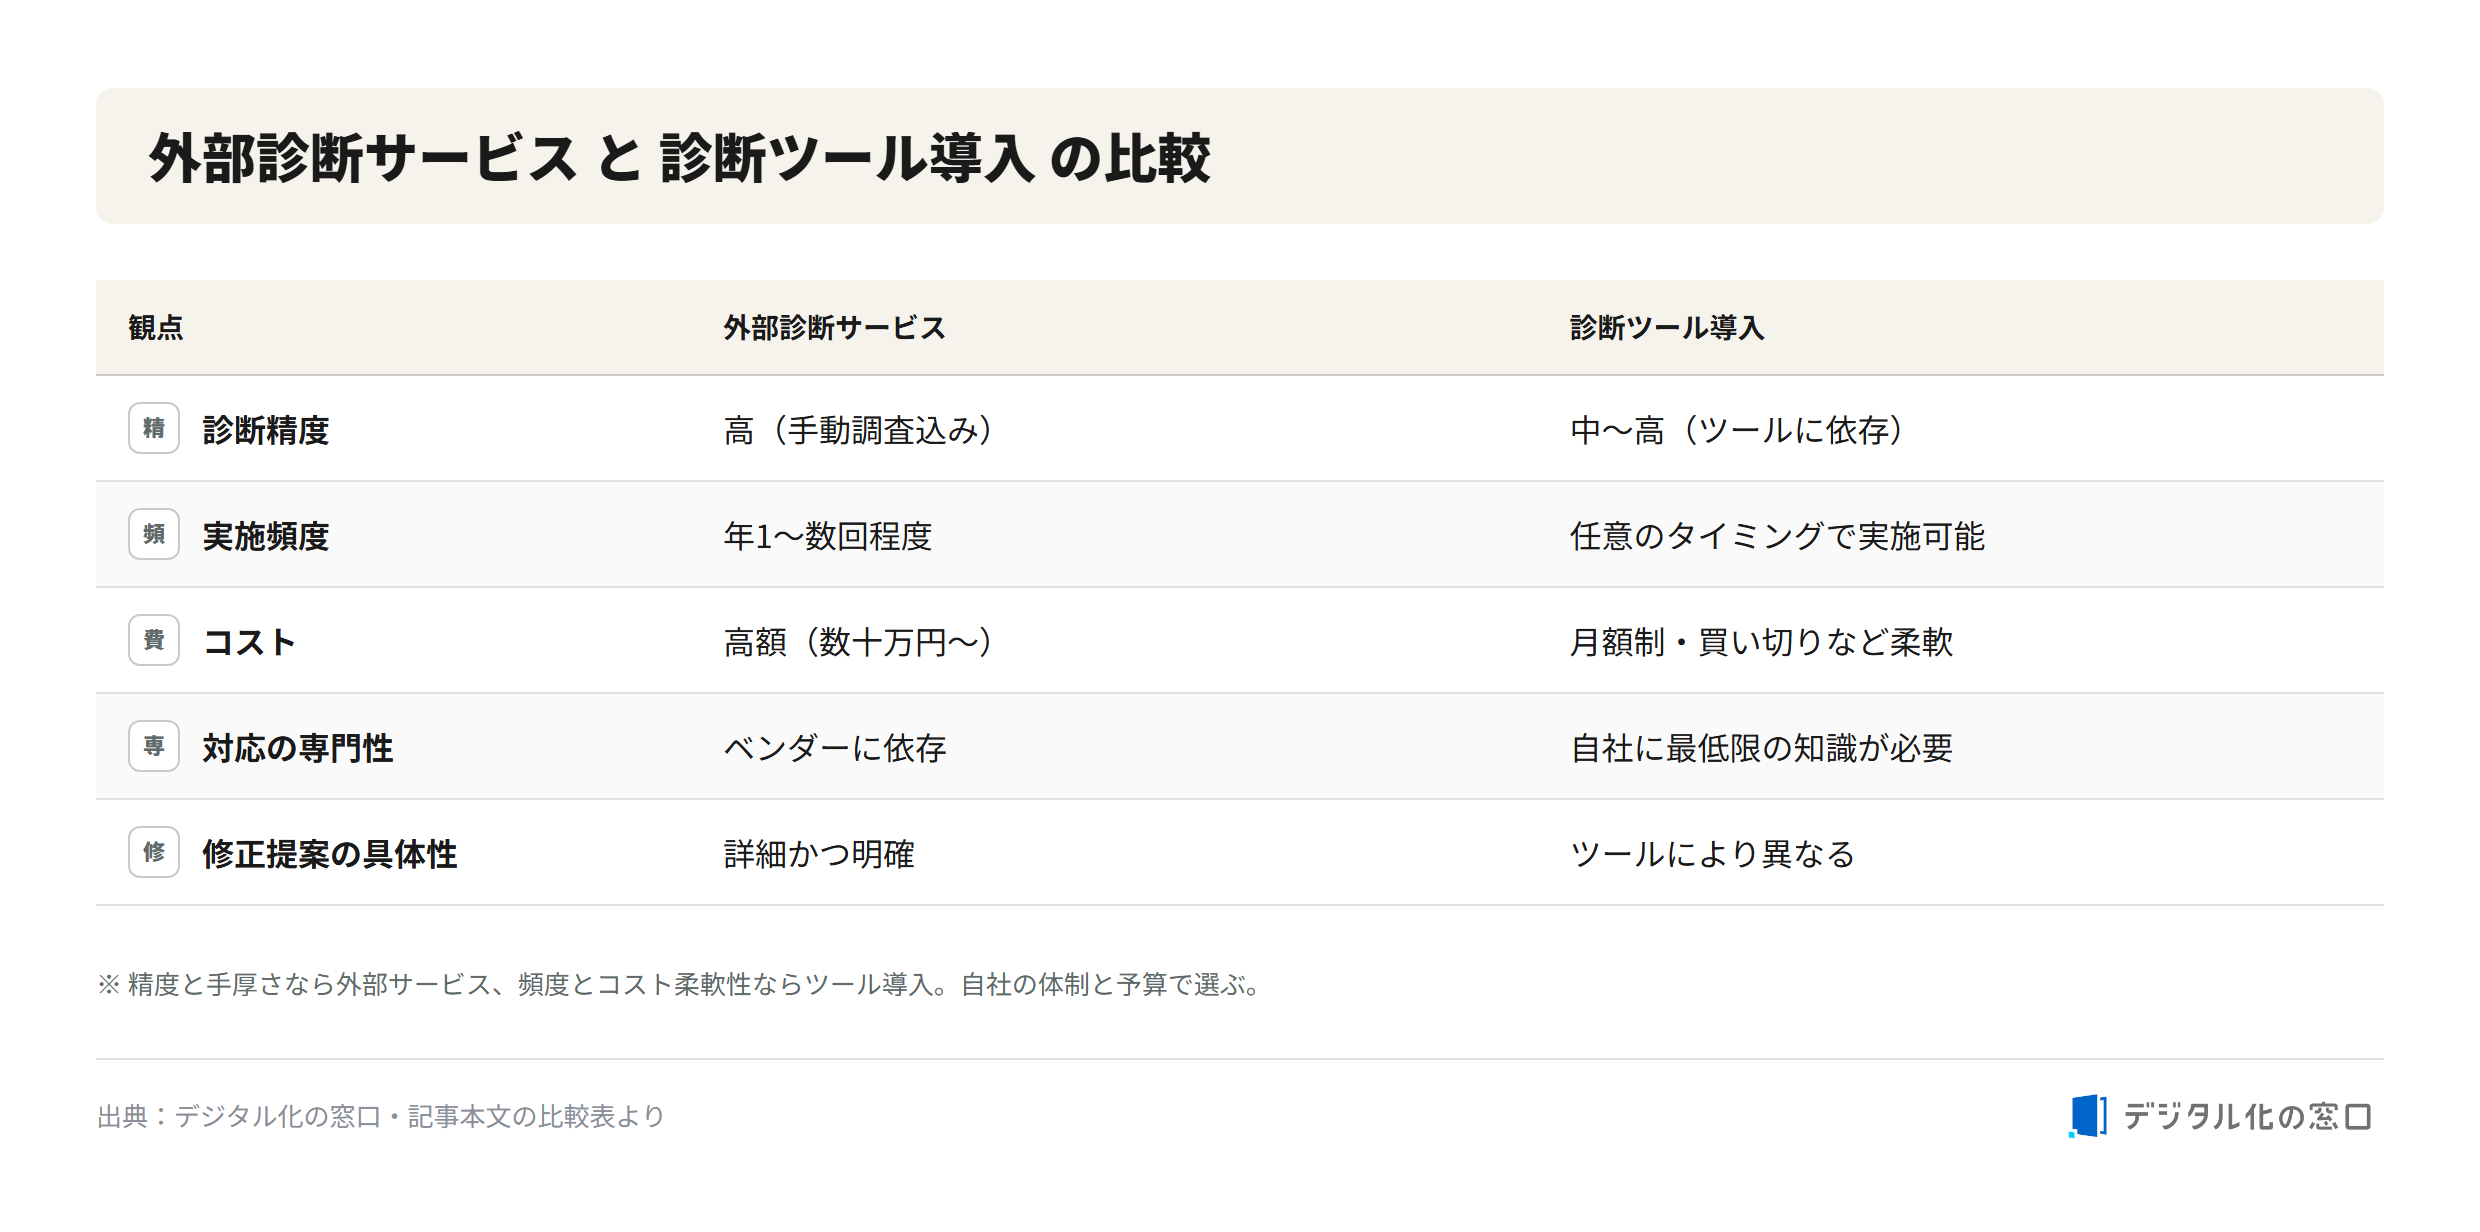Click the 出典 source text at bottom
This screenshot has height=1232, width=2480.
[x=381, y=1116]
